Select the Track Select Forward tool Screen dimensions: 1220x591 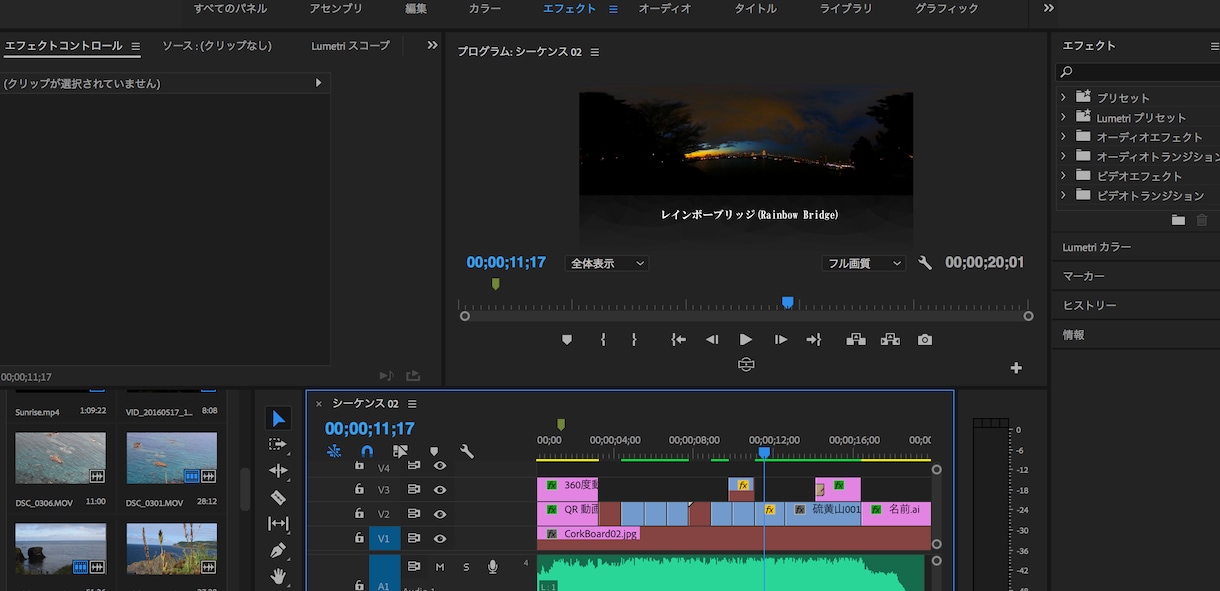point(278,444)
